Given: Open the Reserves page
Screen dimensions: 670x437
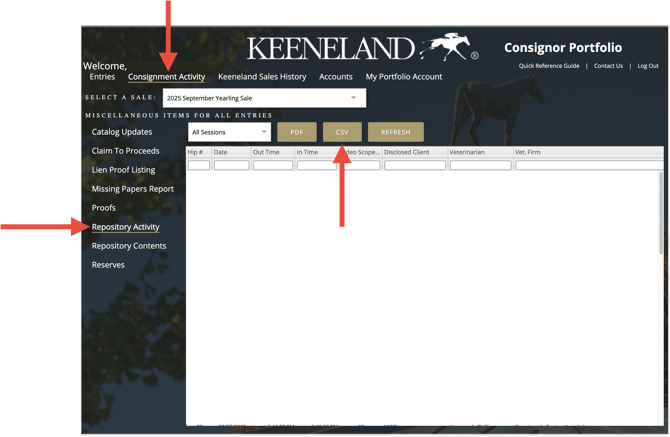Looking at the screenshot, I should [x=108, y=265].
